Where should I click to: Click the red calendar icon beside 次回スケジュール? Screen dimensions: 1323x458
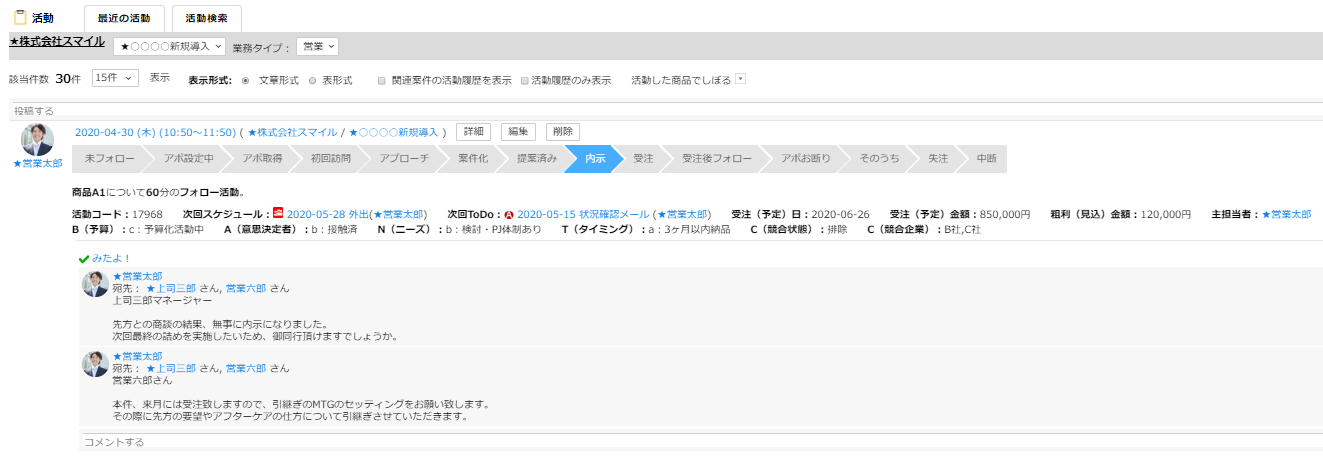[278, 213]
